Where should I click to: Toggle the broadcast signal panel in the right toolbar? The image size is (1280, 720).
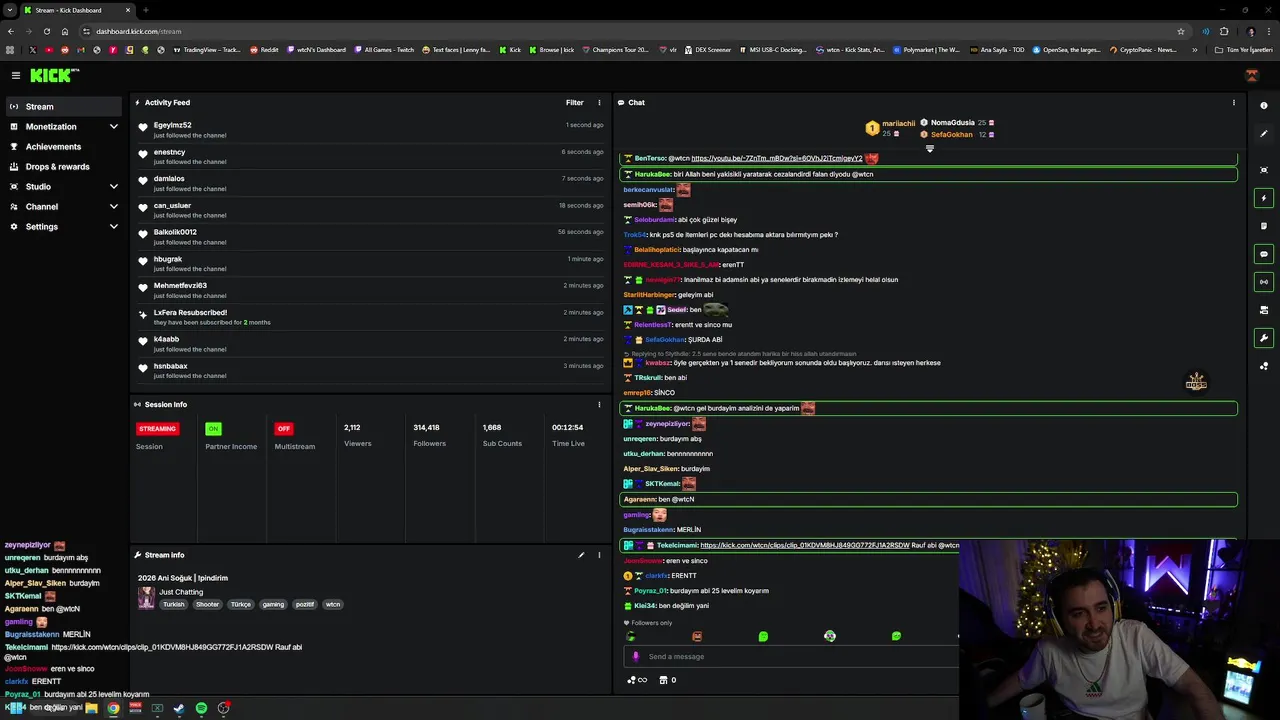click(x=1264, y=282)
